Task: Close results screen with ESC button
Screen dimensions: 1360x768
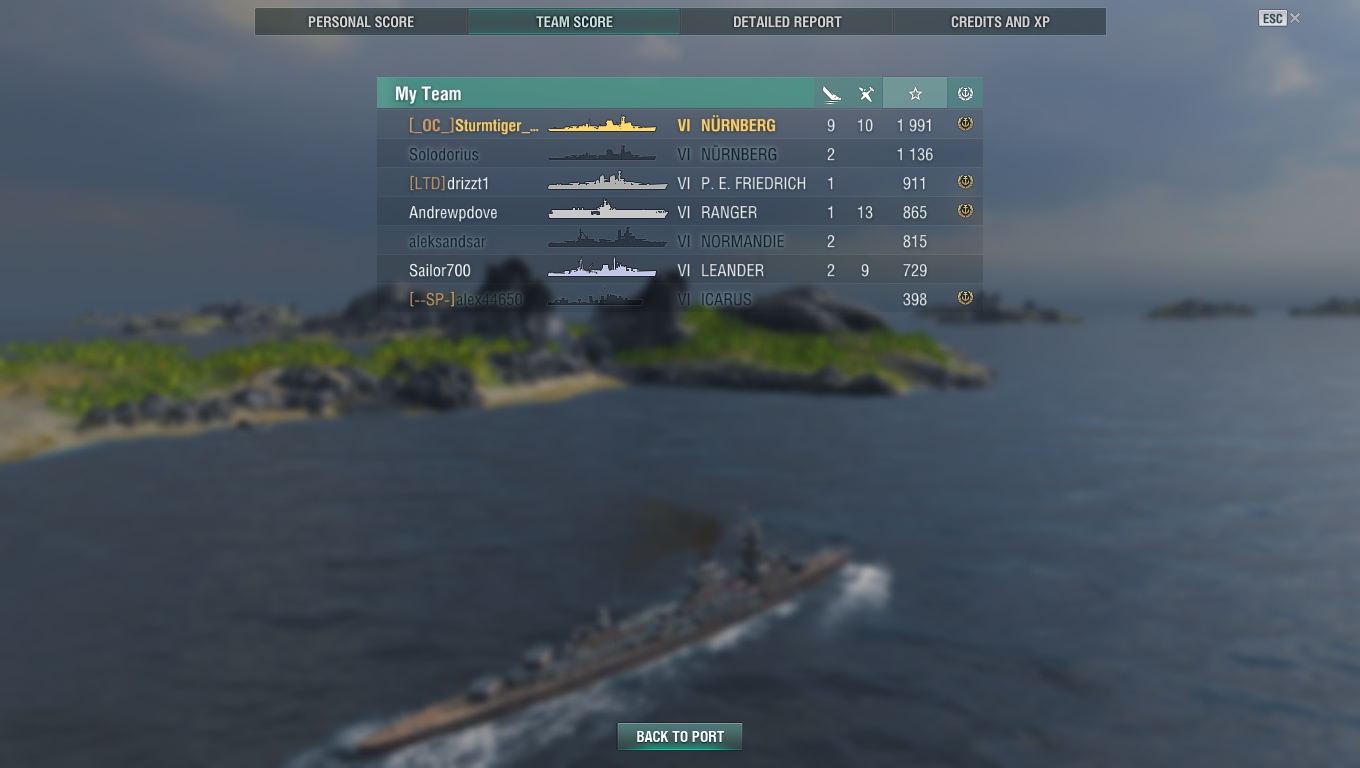Action: tap(1272, 18)
